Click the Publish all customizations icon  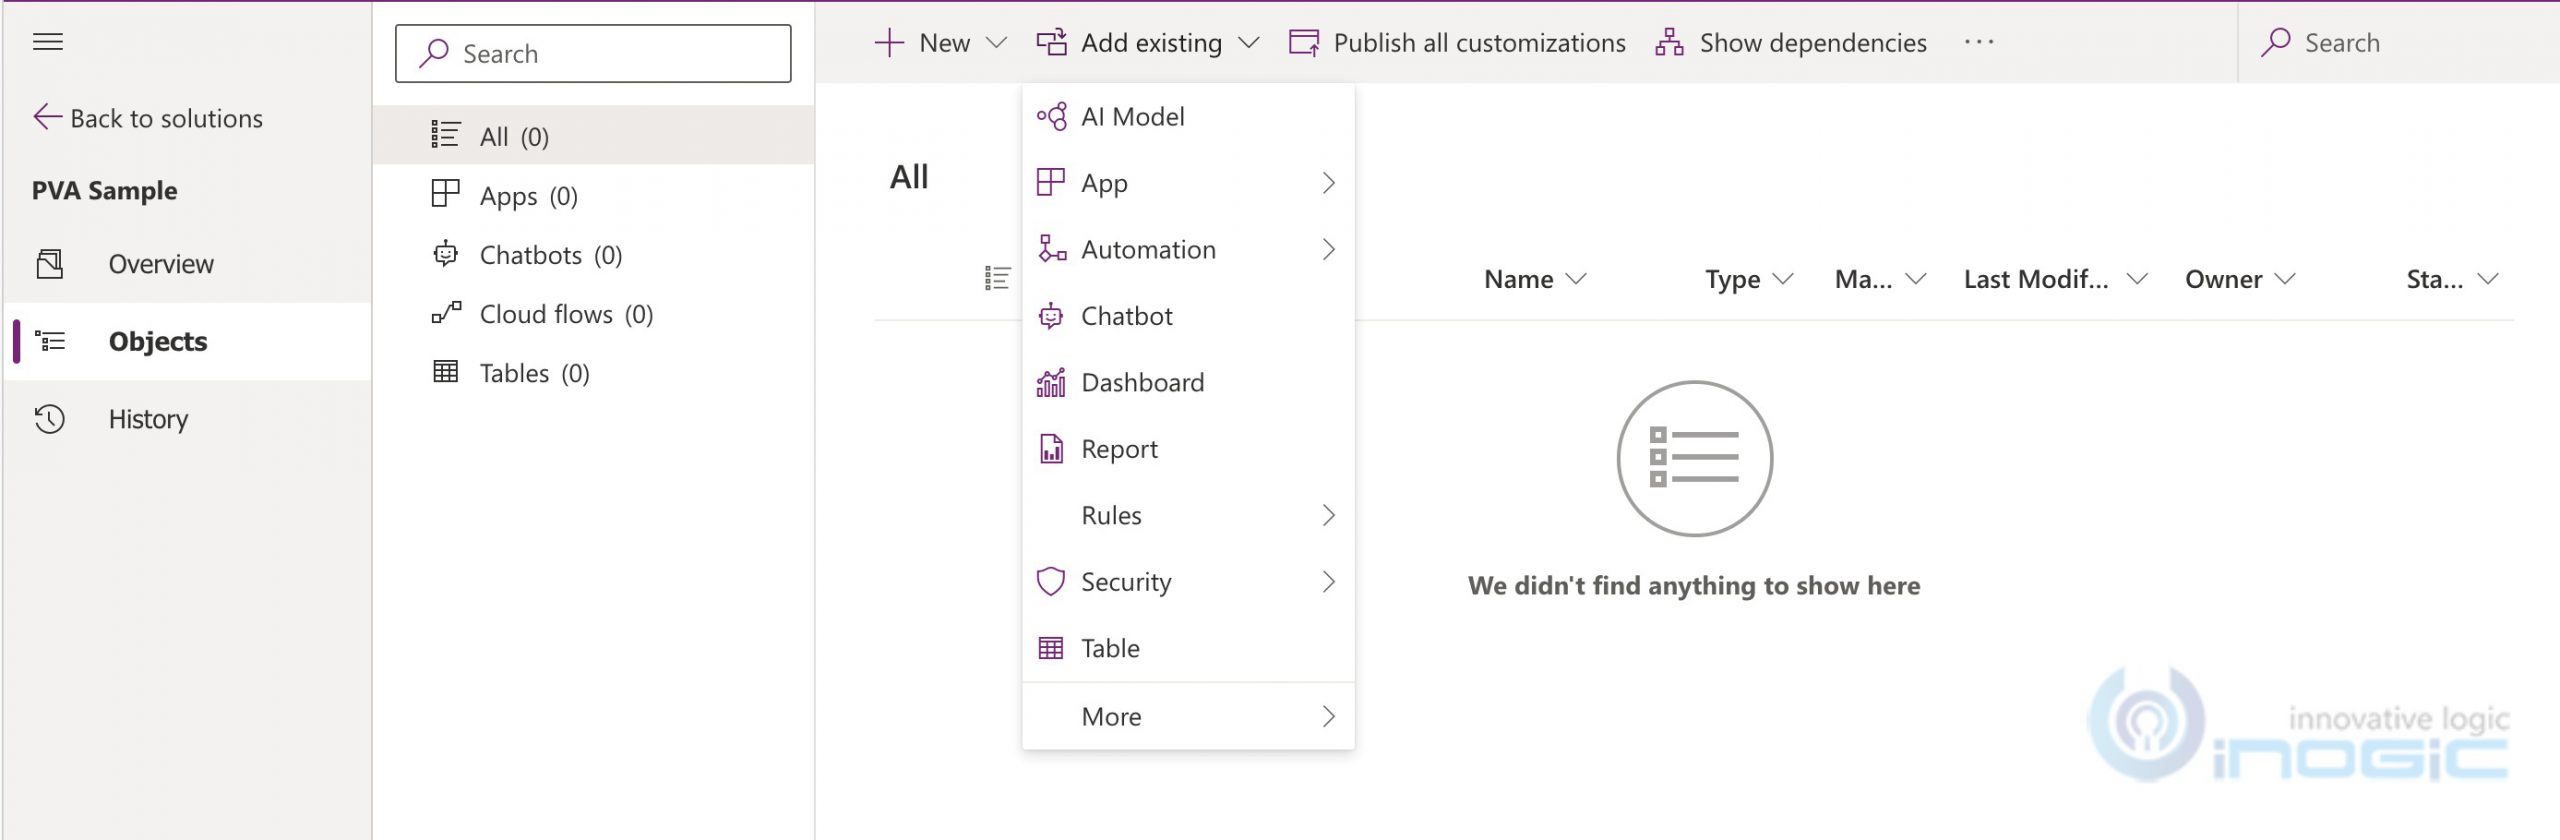(1304, 43)
